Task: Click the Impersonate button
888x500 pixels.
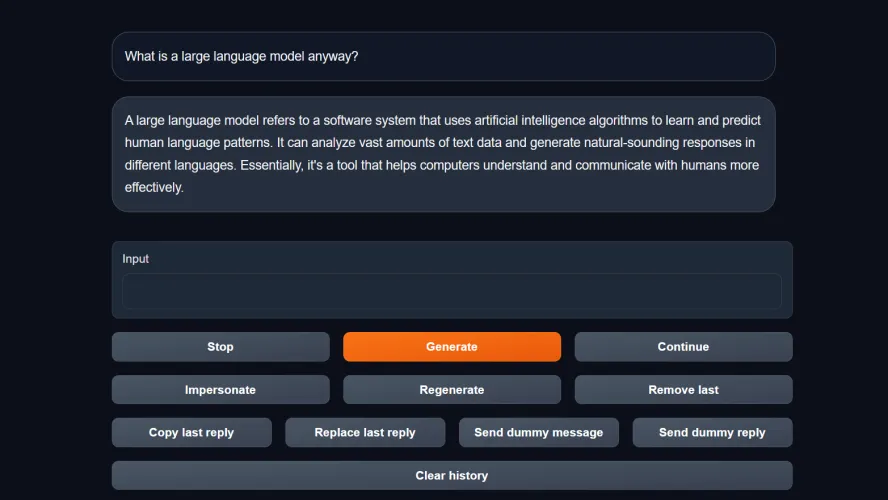Action: coord(220,390)
